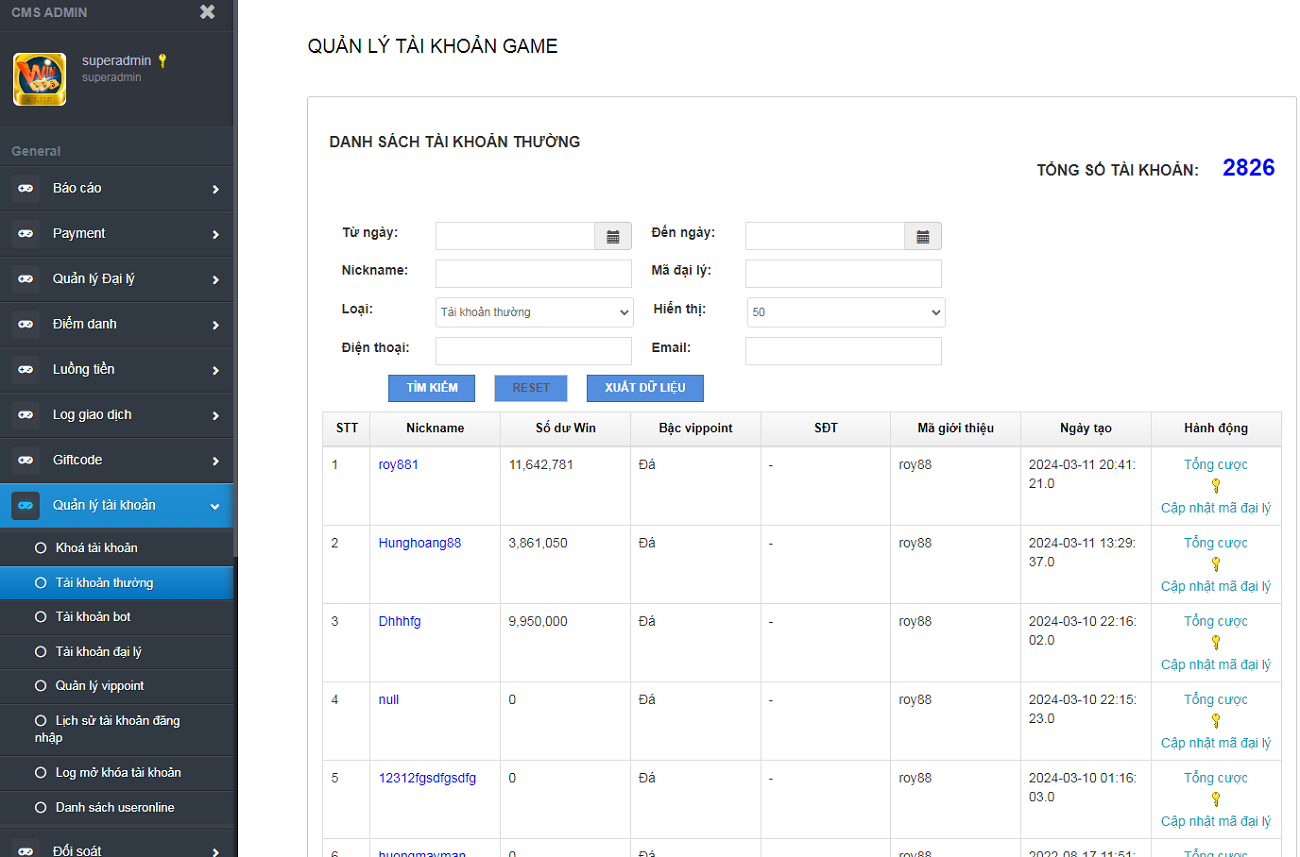Click the calendar icon for Từ ngày
The height and width of the screenshot is (857, 1300).
[613, 237]
